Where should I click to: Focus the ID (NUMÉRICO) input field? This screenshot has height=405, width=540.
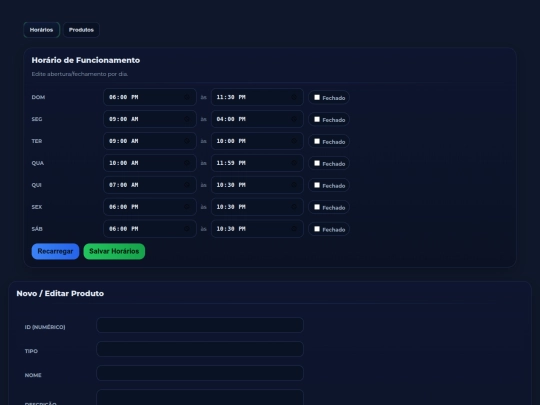200,325
